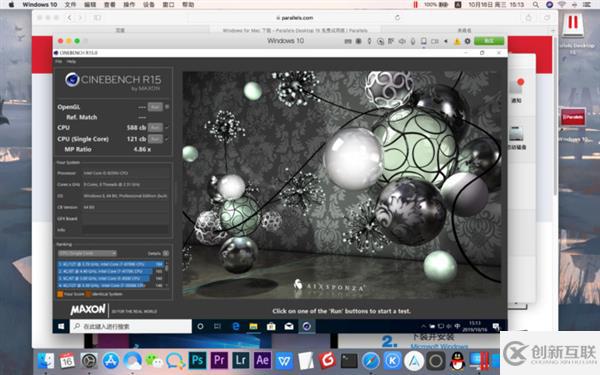Open WPS Office from the Dock

pos(284,360)
